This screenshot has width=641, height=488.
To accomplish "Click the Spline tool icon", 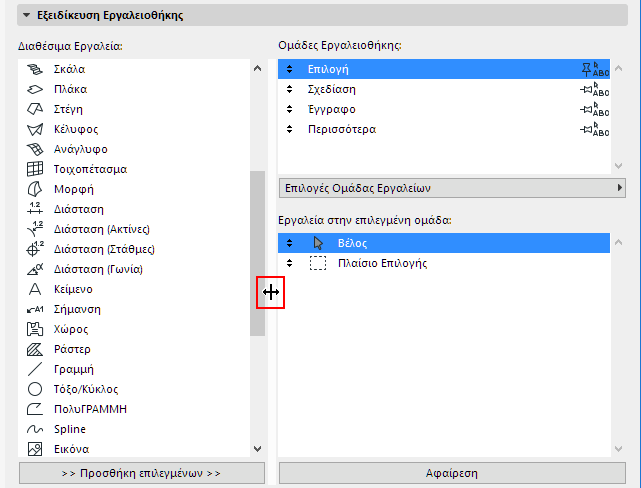I will [x=35, y=429].
